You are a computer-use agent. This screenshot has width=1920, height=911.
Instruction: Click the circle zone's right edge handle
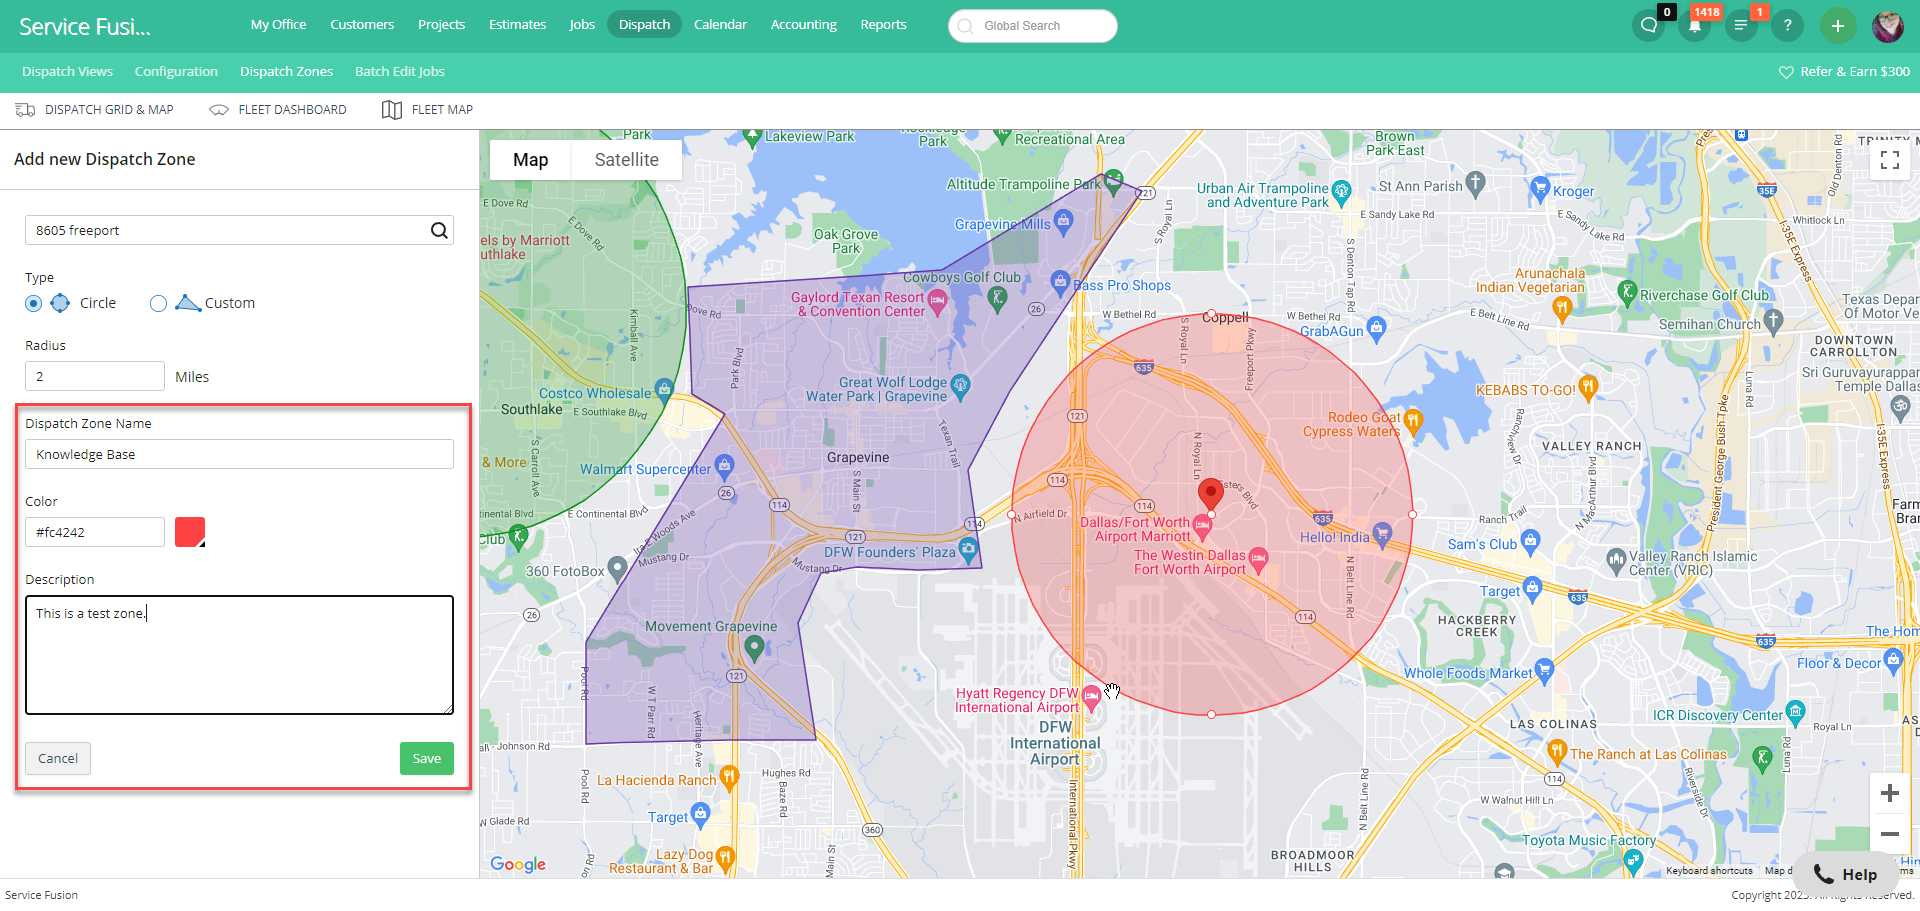click(1412, 514)
